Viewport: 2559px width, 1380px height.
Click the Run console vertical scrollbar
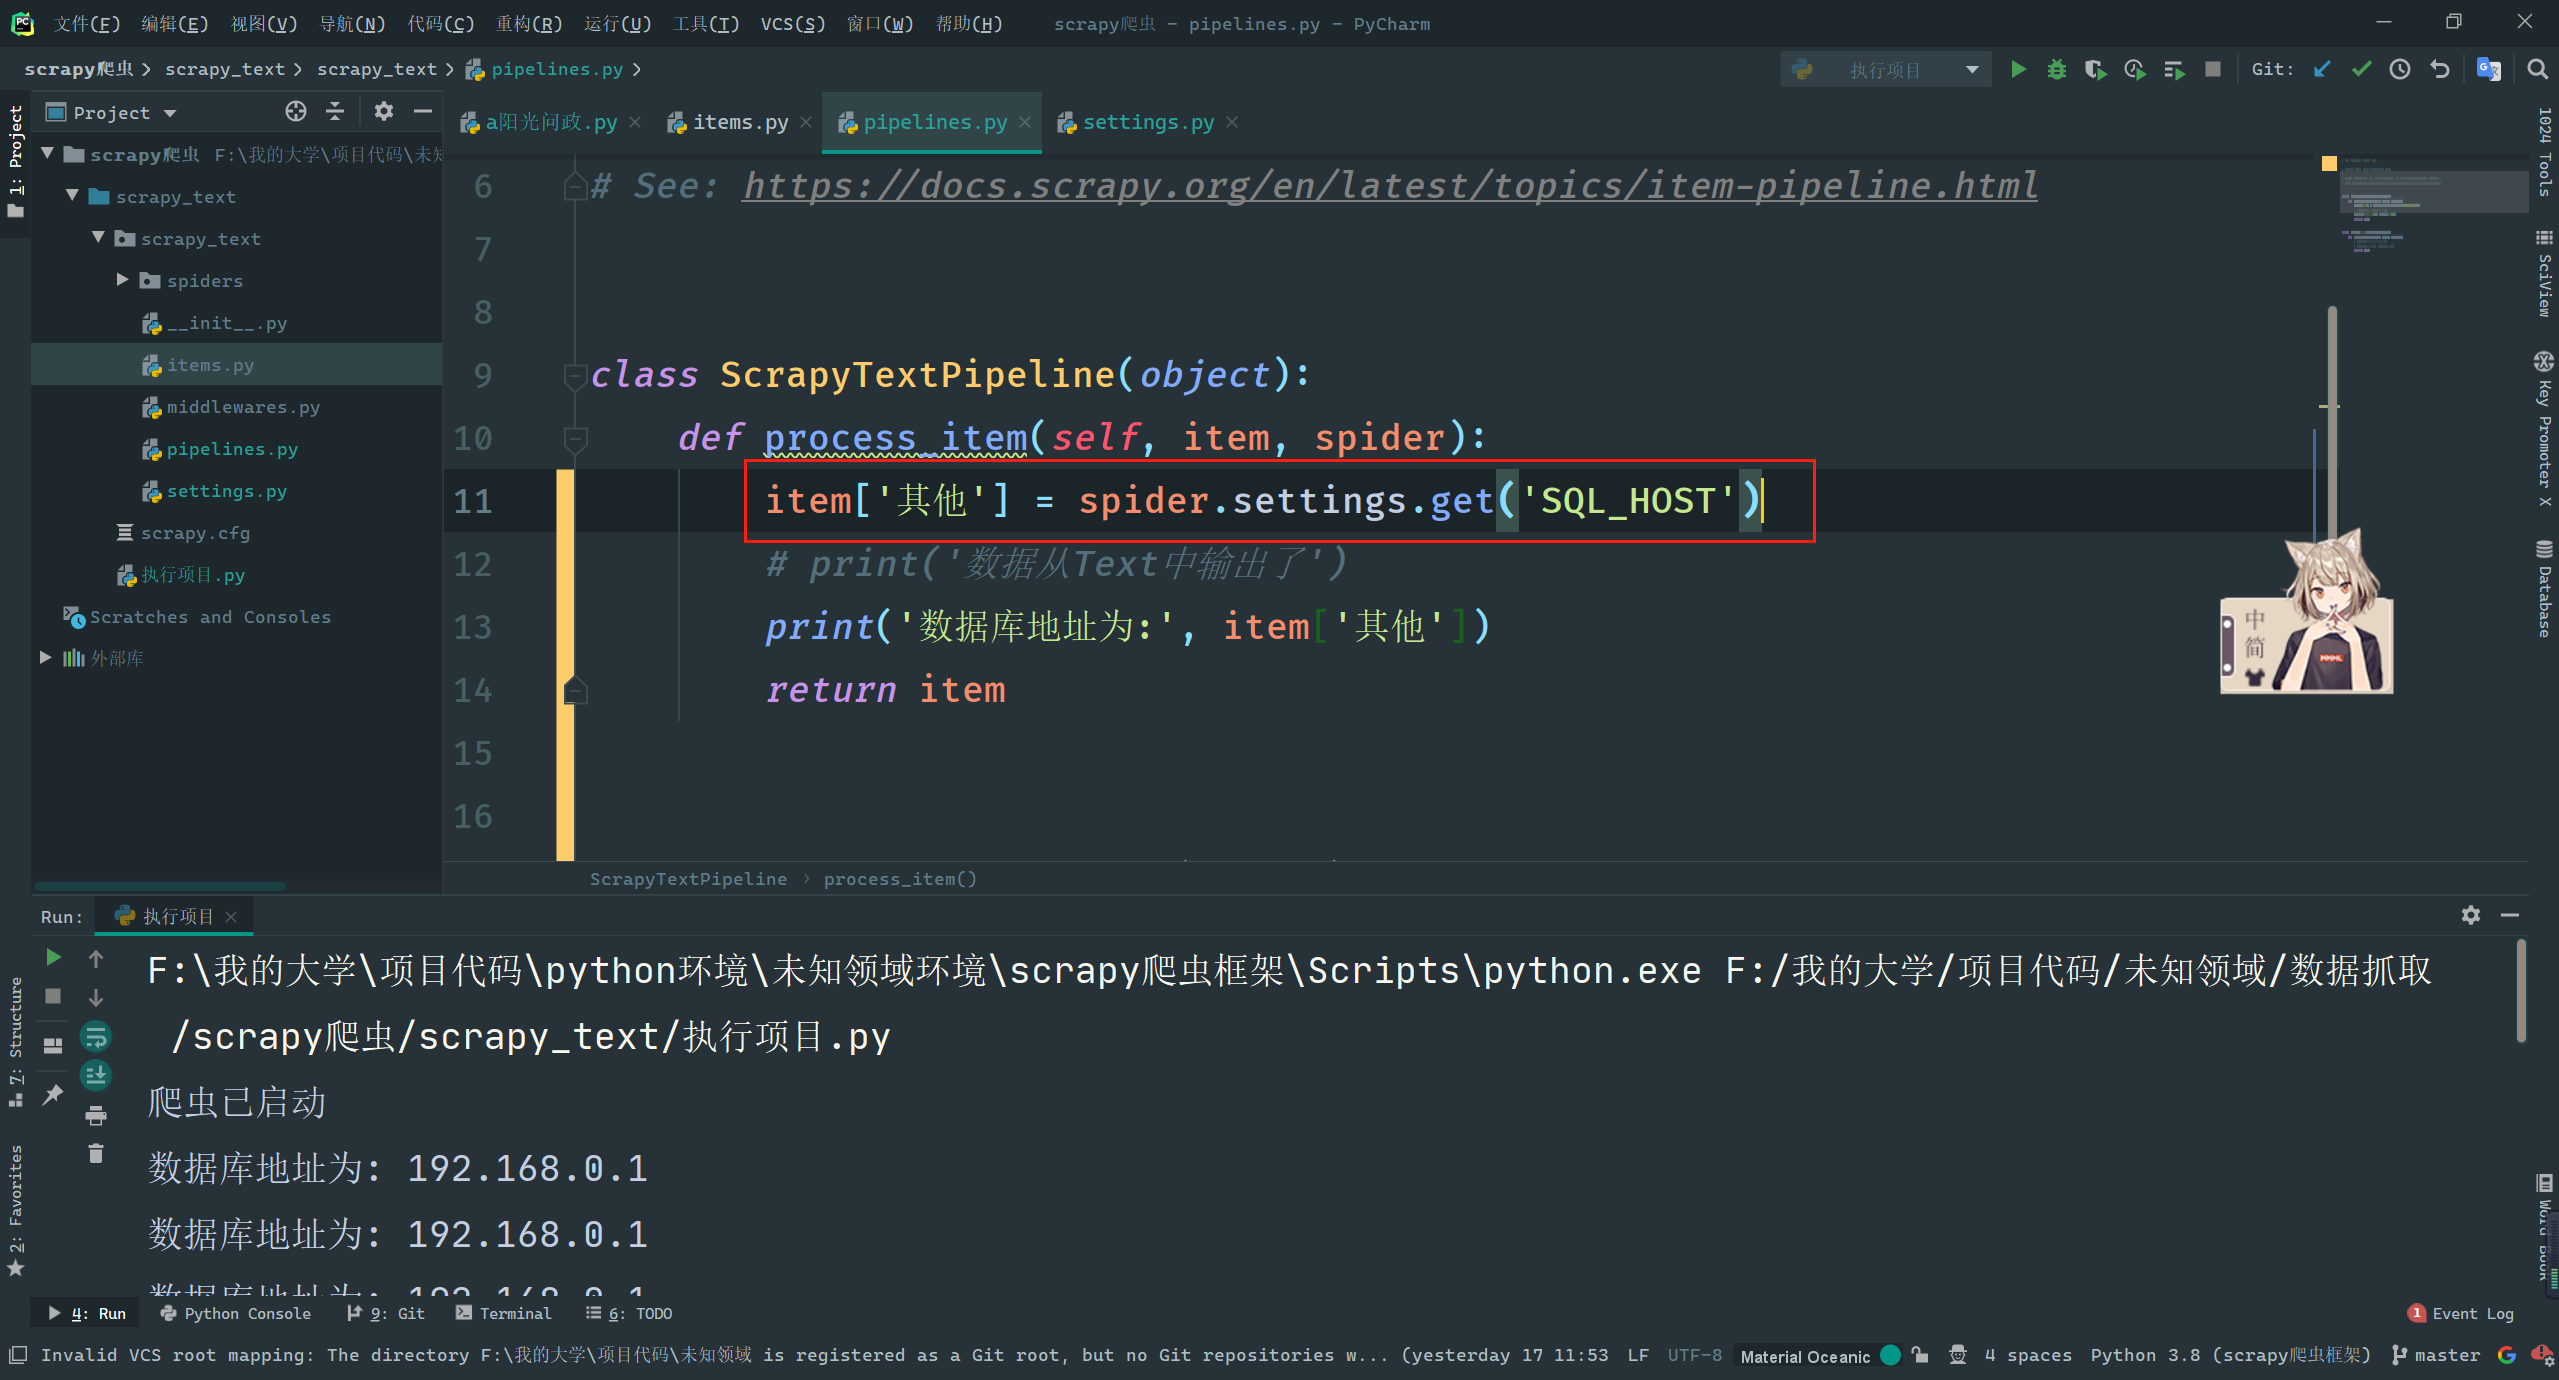2521,990
